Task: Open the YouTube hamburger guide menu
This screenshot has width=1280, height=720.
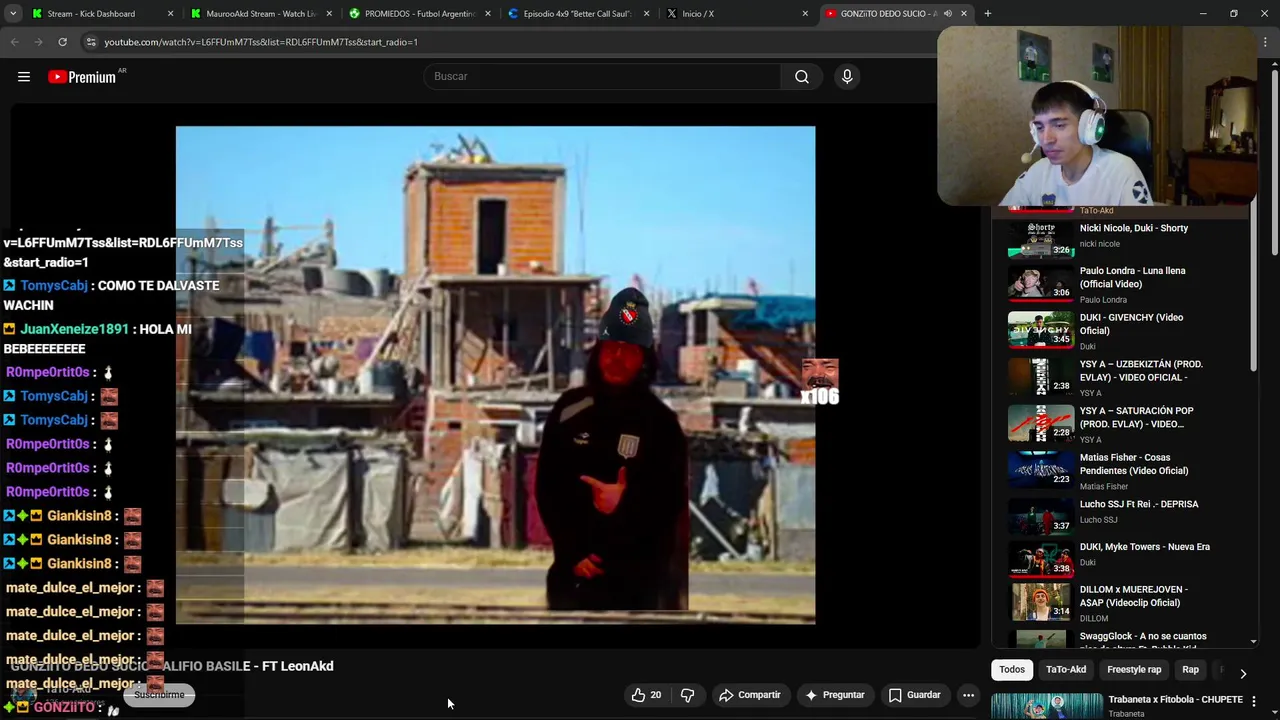Action: (x=24, y=77)
